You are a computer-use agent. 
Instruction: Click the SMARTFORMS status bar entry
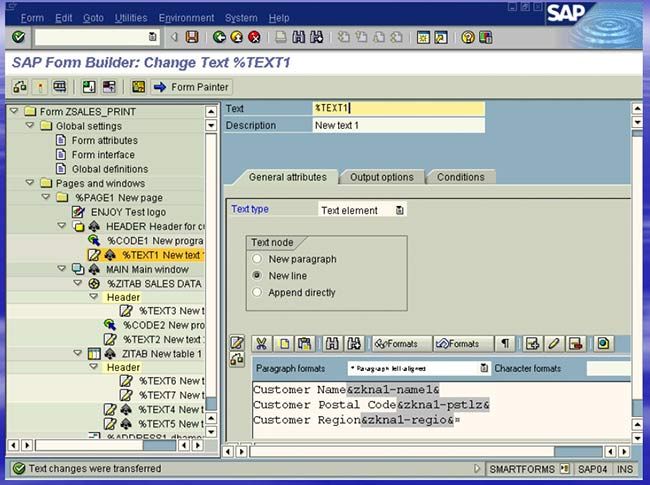pos(521,469)
